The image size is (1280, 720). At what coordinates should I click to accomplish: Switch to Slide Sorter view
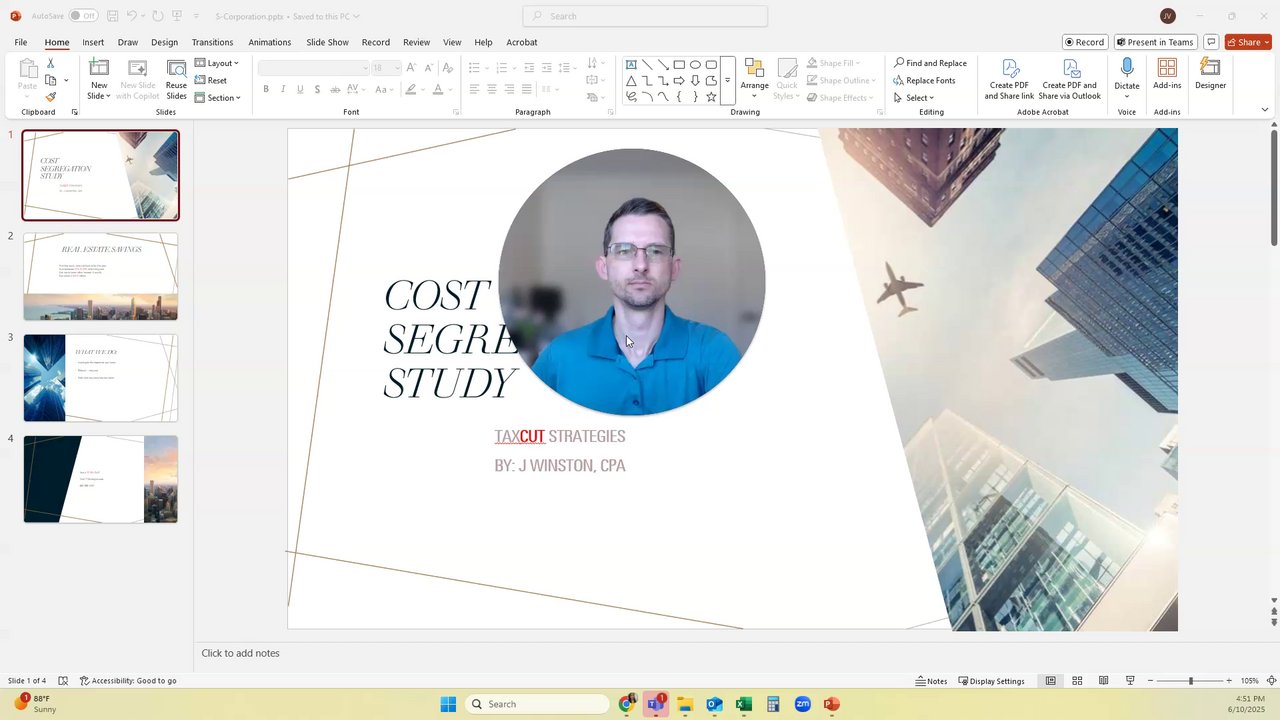1077,681
